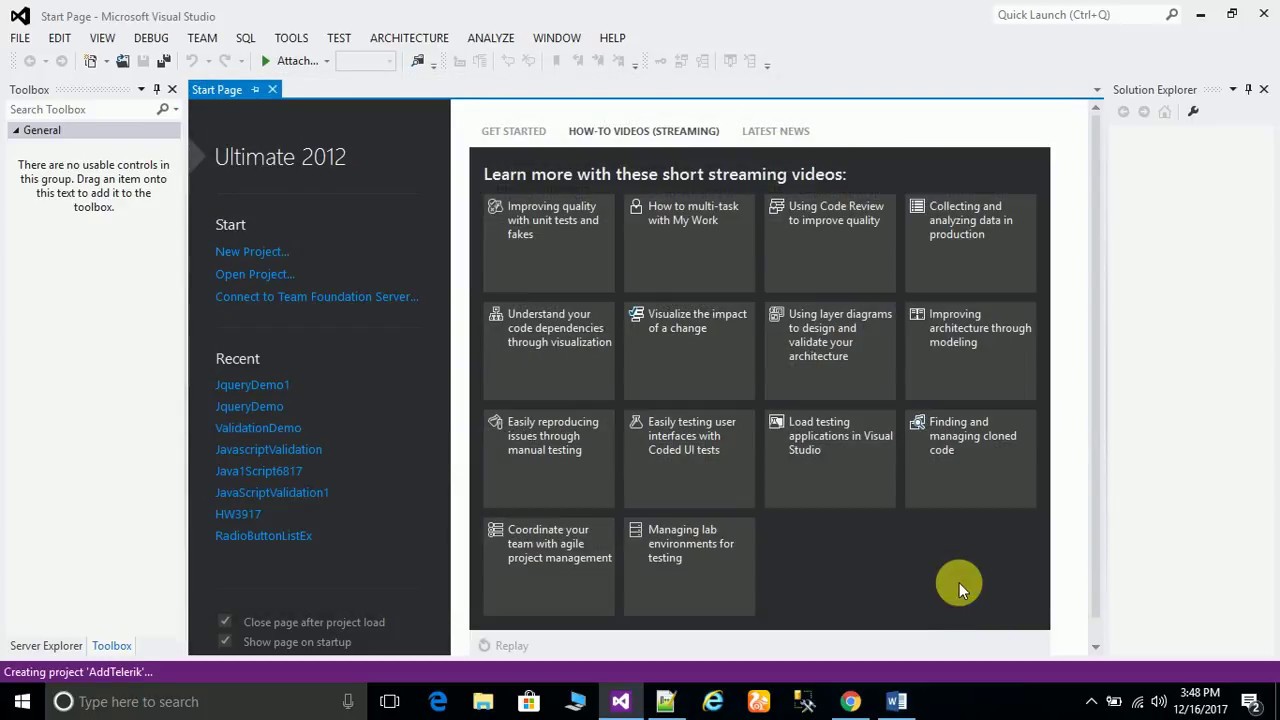1280x720 pixels.
Task: Click the Windows 'Type here to search' box
Action: (207, 701)
